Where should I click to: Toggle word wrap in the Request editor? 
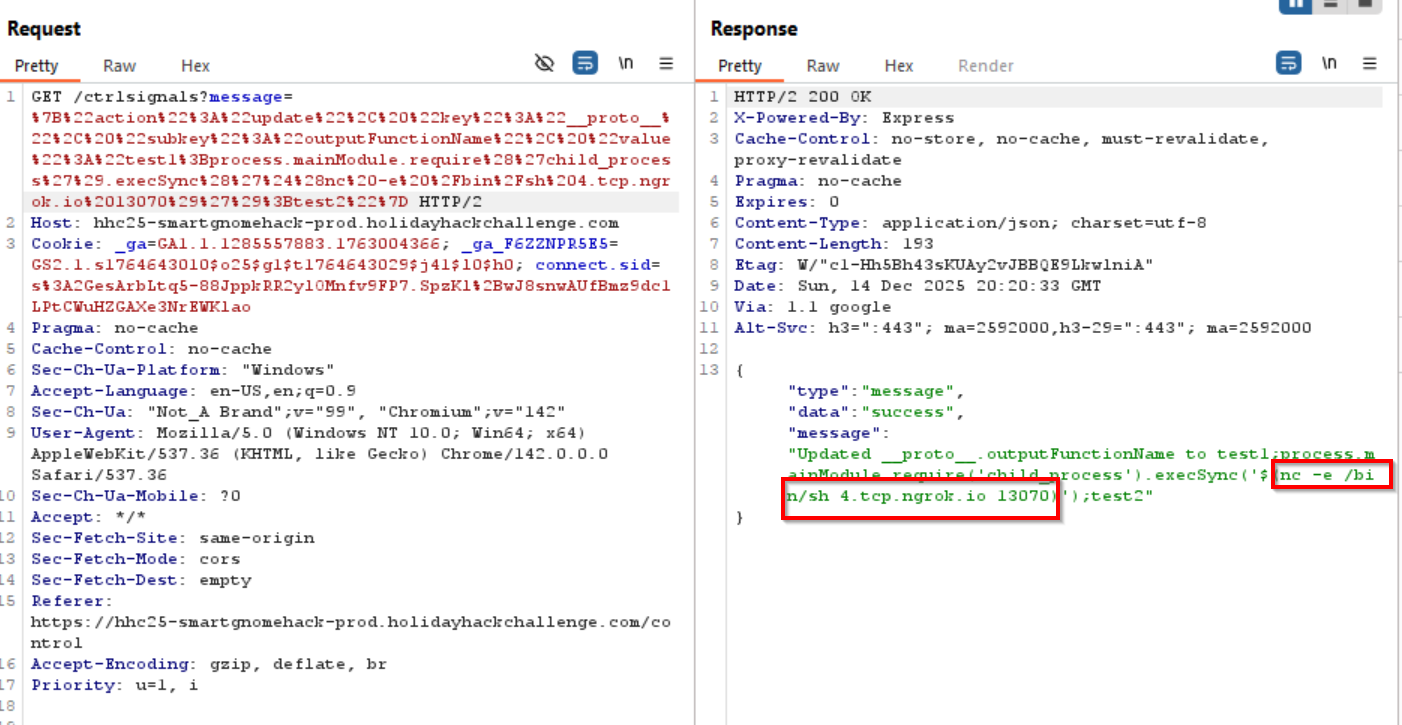pos(585,64)
